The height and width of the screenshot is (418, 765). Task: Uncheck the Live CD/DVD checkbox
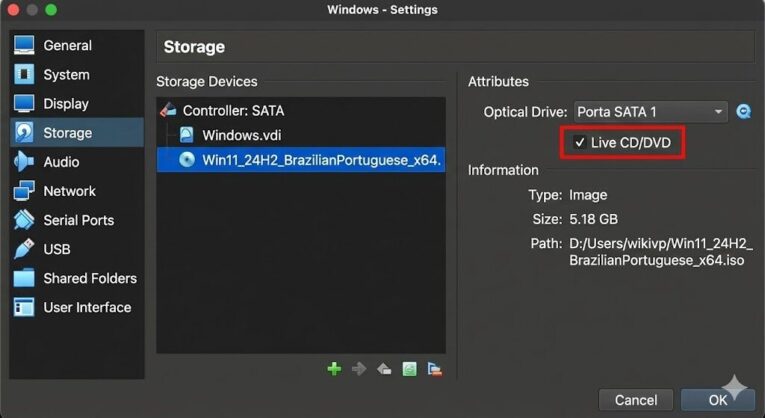pos(579,143)
